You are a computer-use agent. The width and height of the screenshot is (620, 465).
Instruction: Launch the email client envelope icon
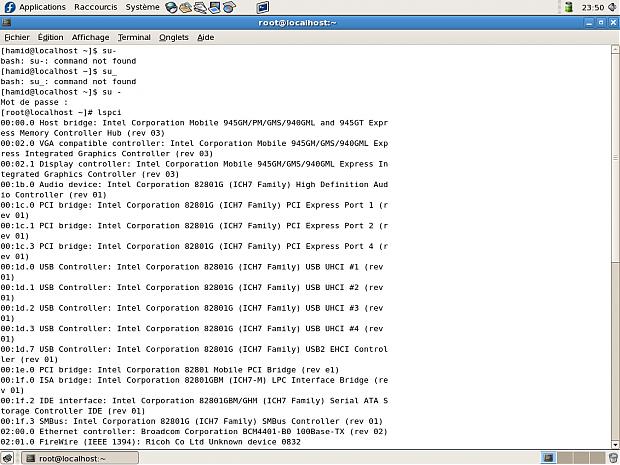185,7
